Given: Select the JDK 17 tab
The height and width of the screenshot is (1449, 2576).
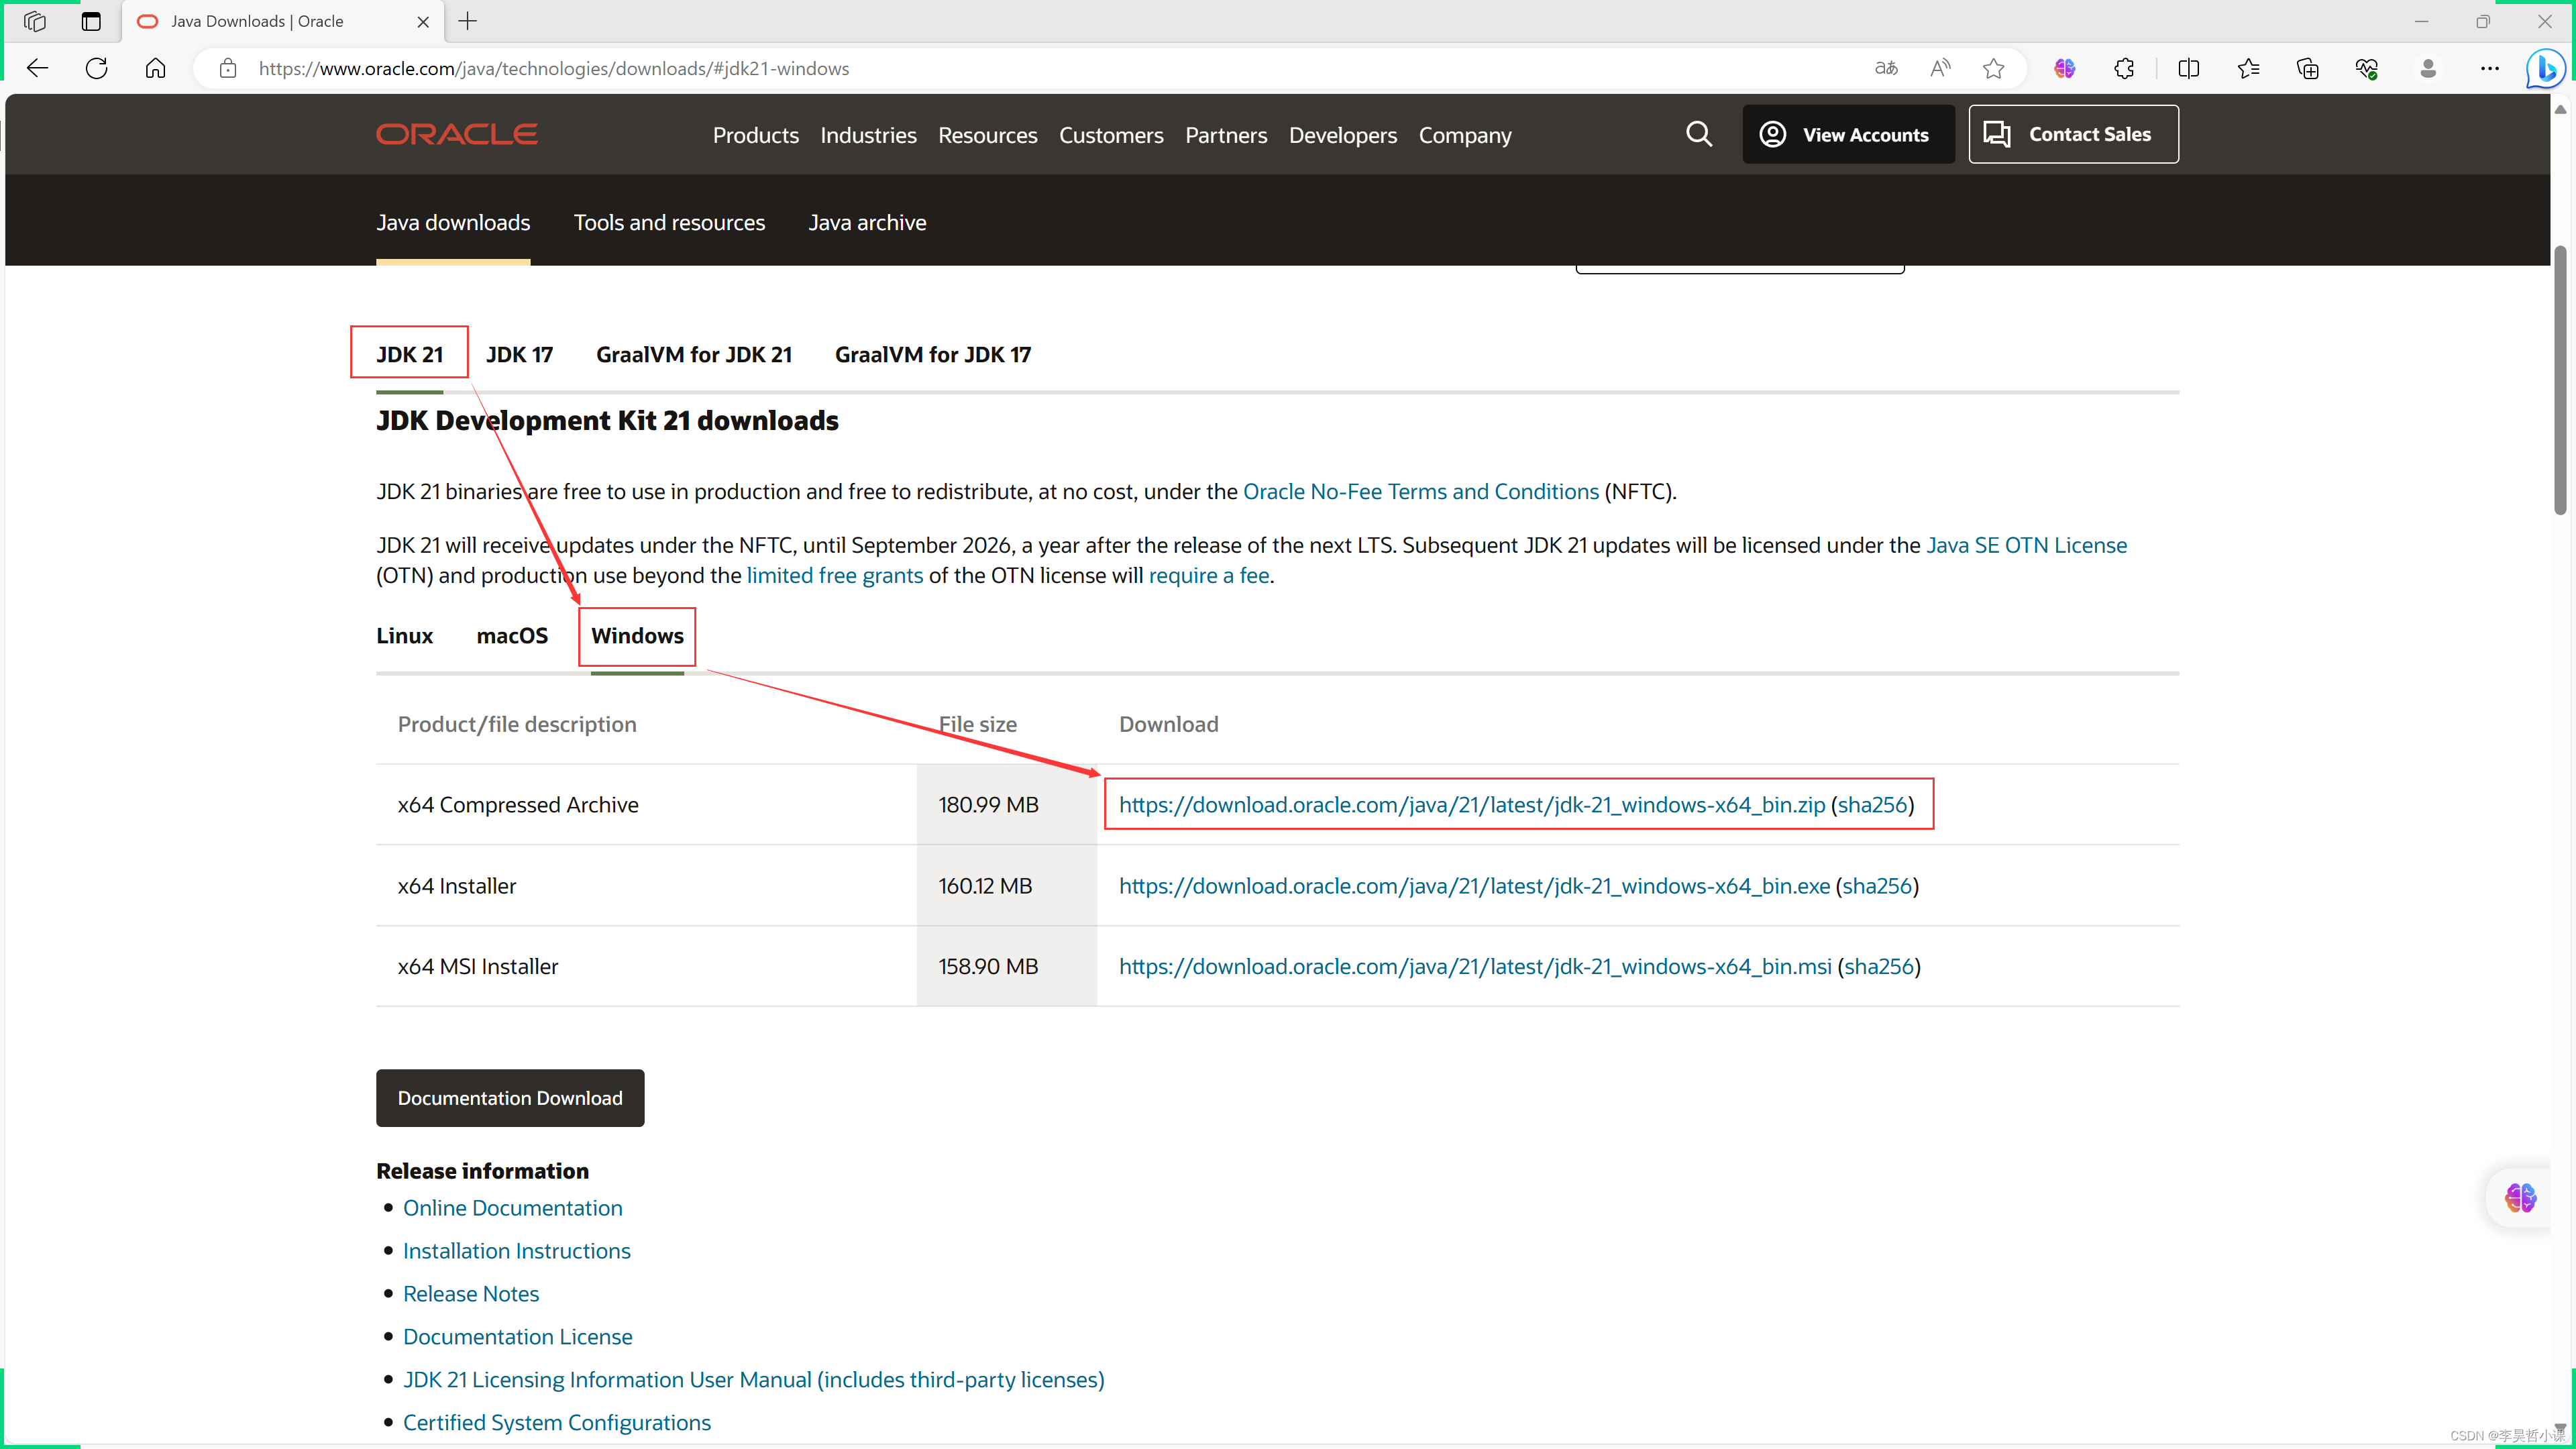Looking at the screenshot, I should 519,354.
